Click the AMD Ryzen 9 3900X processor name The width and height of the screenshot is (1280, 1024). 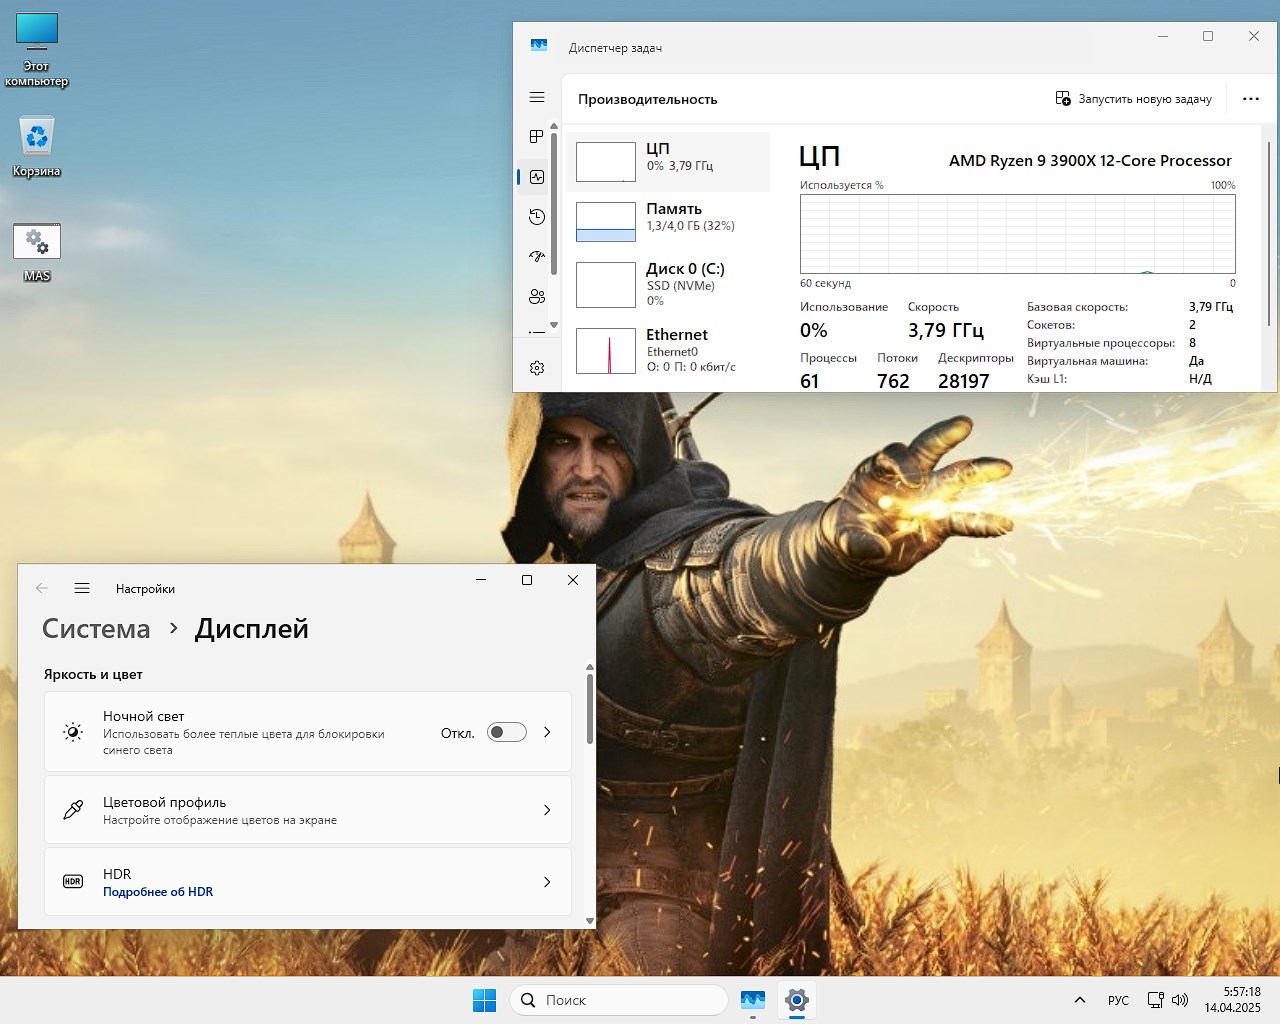[1090, 161]
